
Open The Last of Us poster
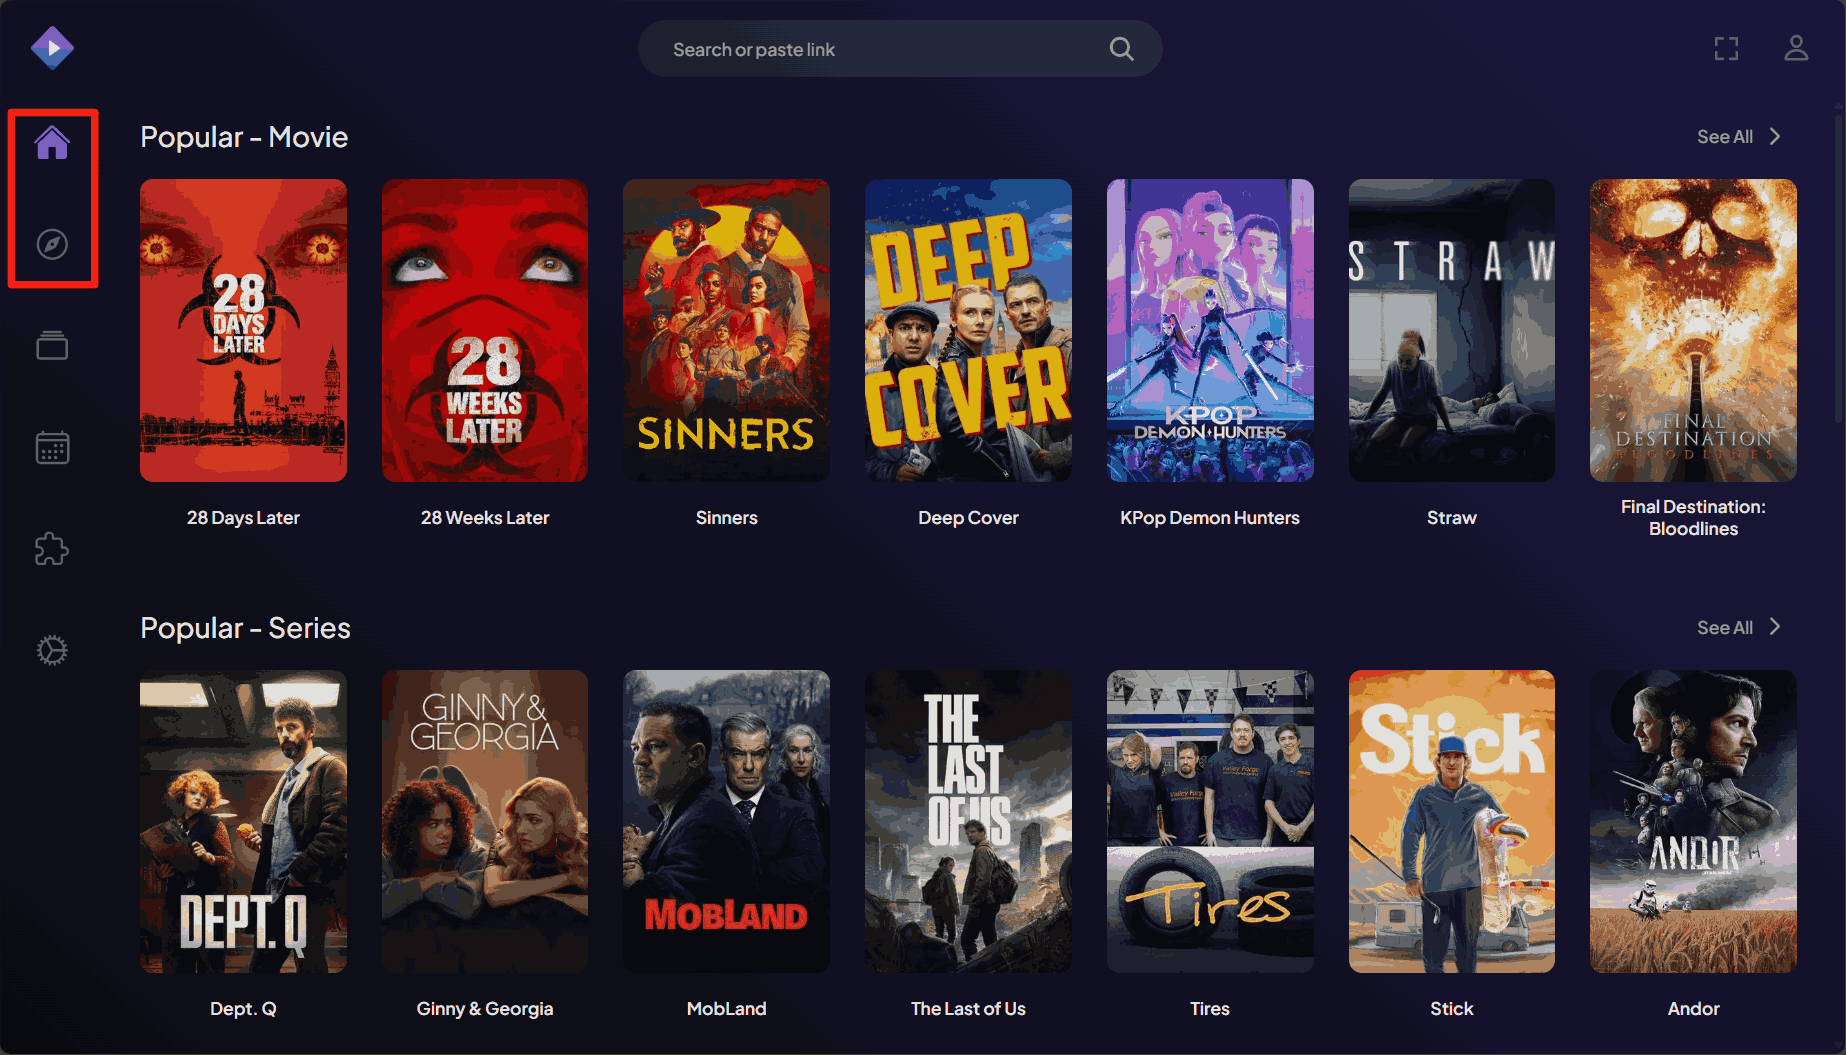(x=968, y=821)
